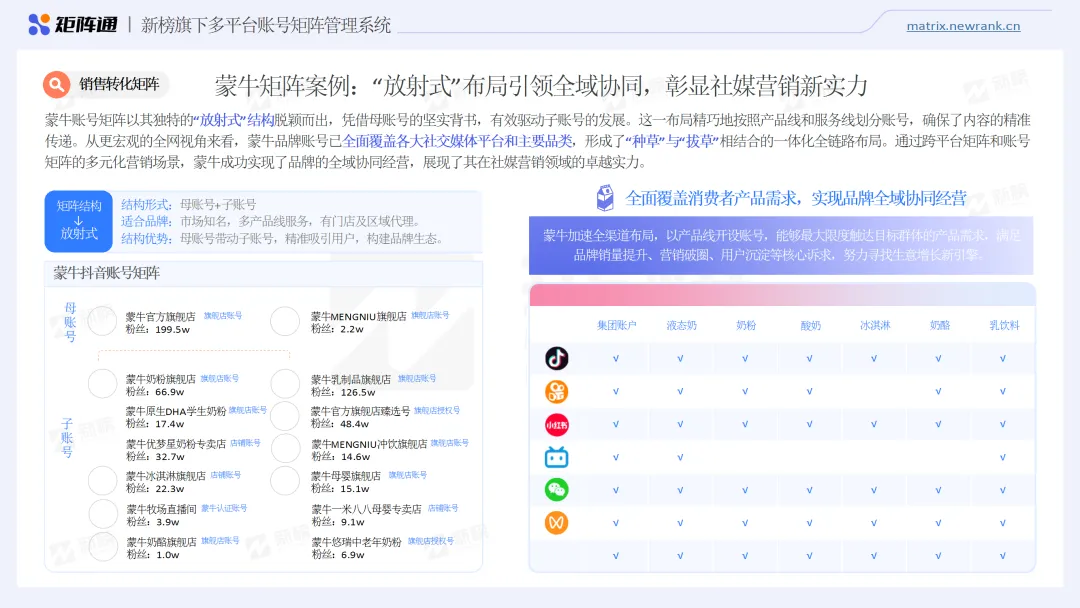Click the 蒙牛MENGNIU旗舰店 account name
Viewport: 1080px width, 608px height.
click(x=358, y=317)
